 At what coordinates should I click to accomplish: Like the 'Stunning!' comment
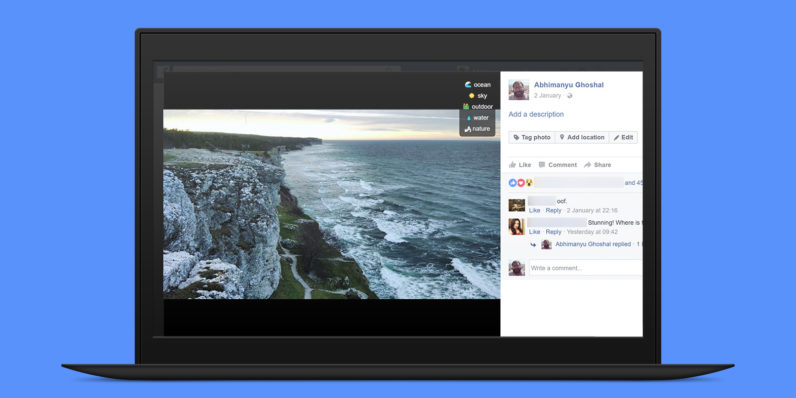tap(535, 232)
